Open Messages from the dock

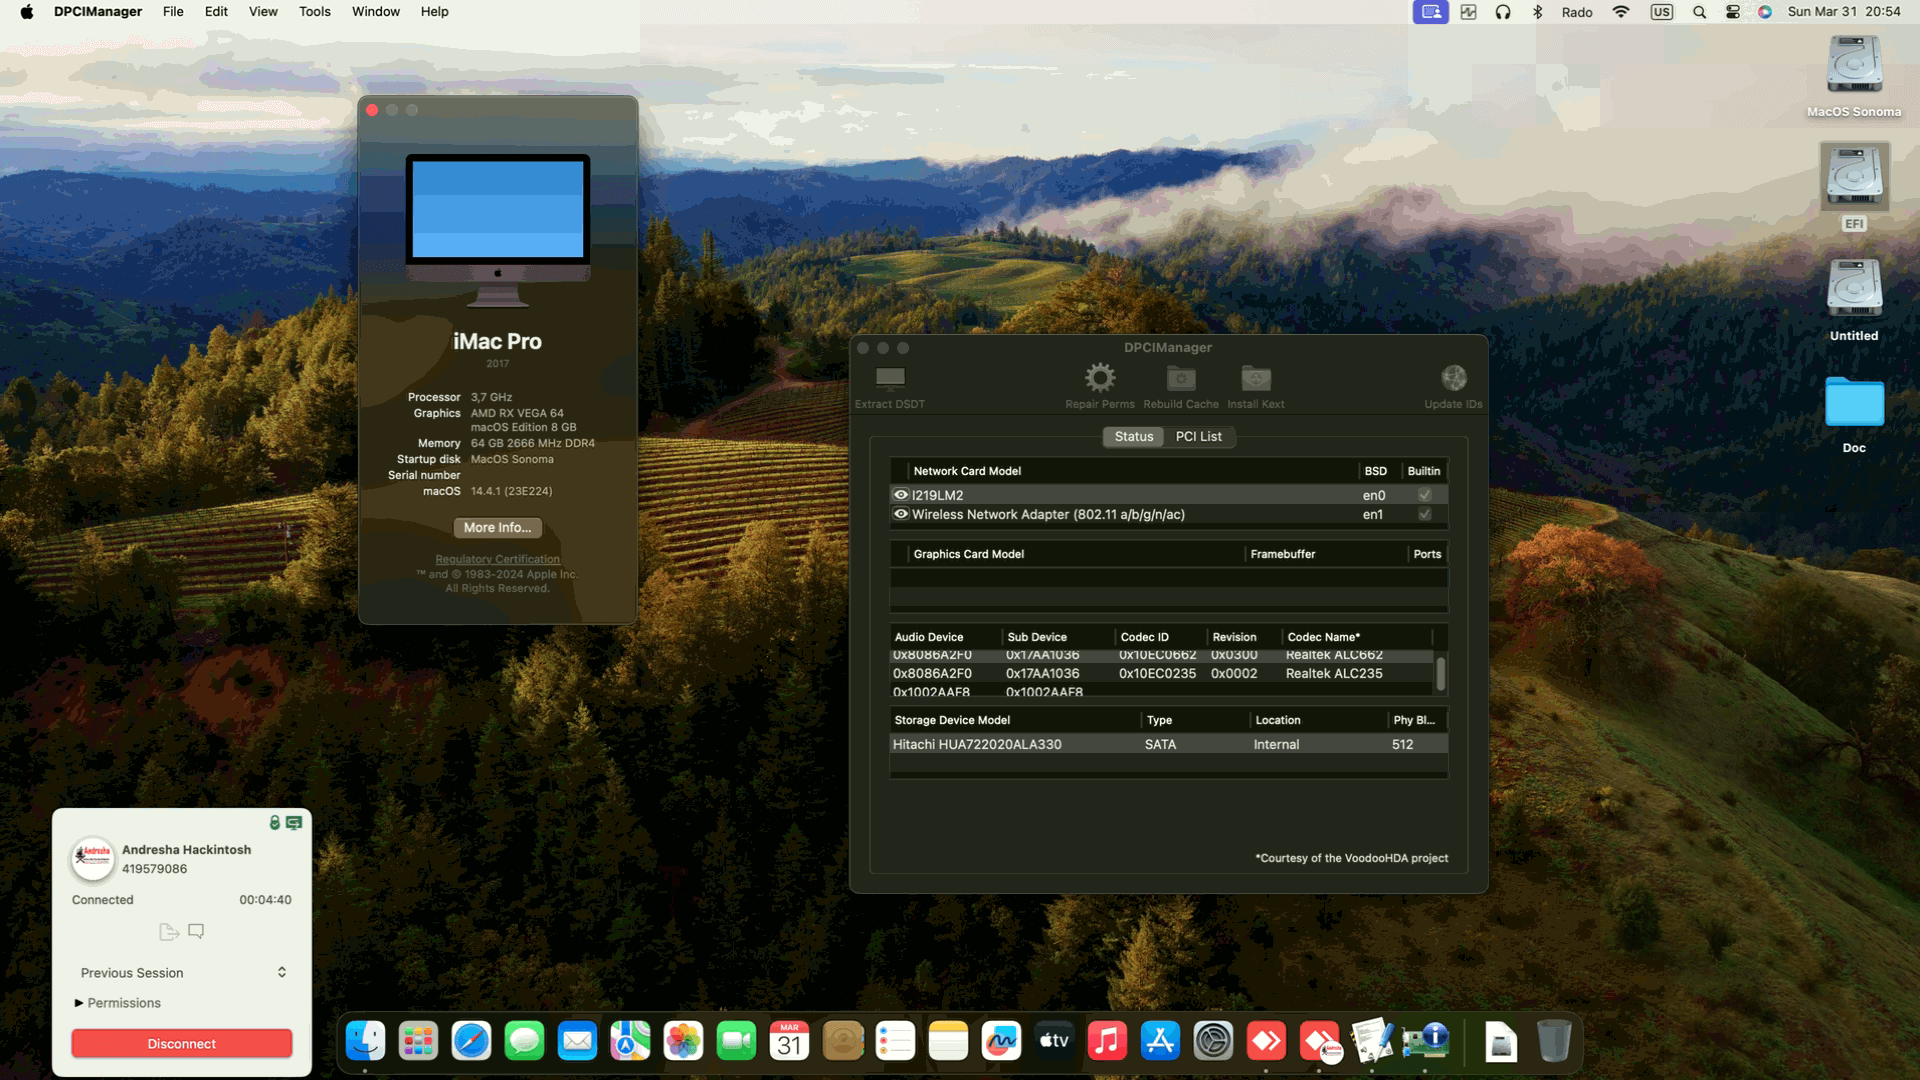(524, 1042)
